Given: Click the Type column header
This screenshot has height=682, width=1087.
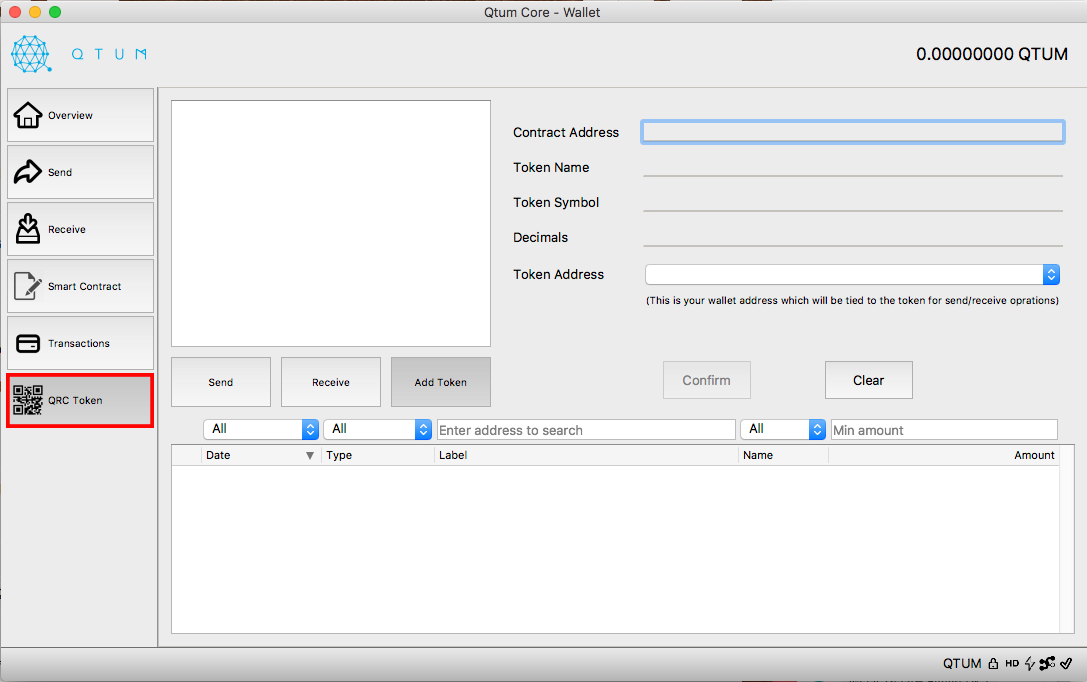Looking at the screenshot, I should [378, 455].
